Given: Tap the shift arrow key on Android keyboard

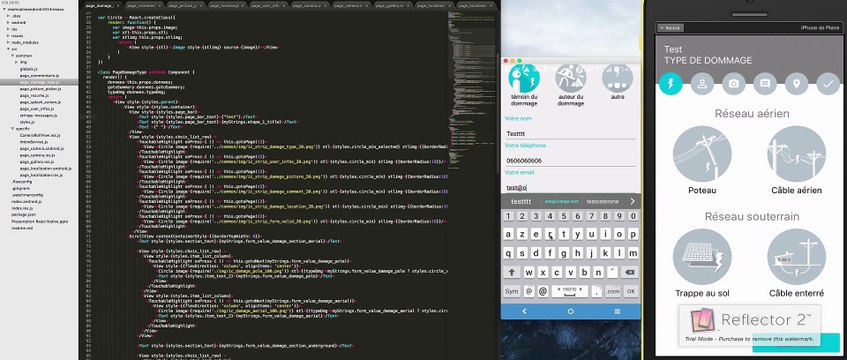Looking at the screenshot, I should pyautogui.click(x=511, y=272).
